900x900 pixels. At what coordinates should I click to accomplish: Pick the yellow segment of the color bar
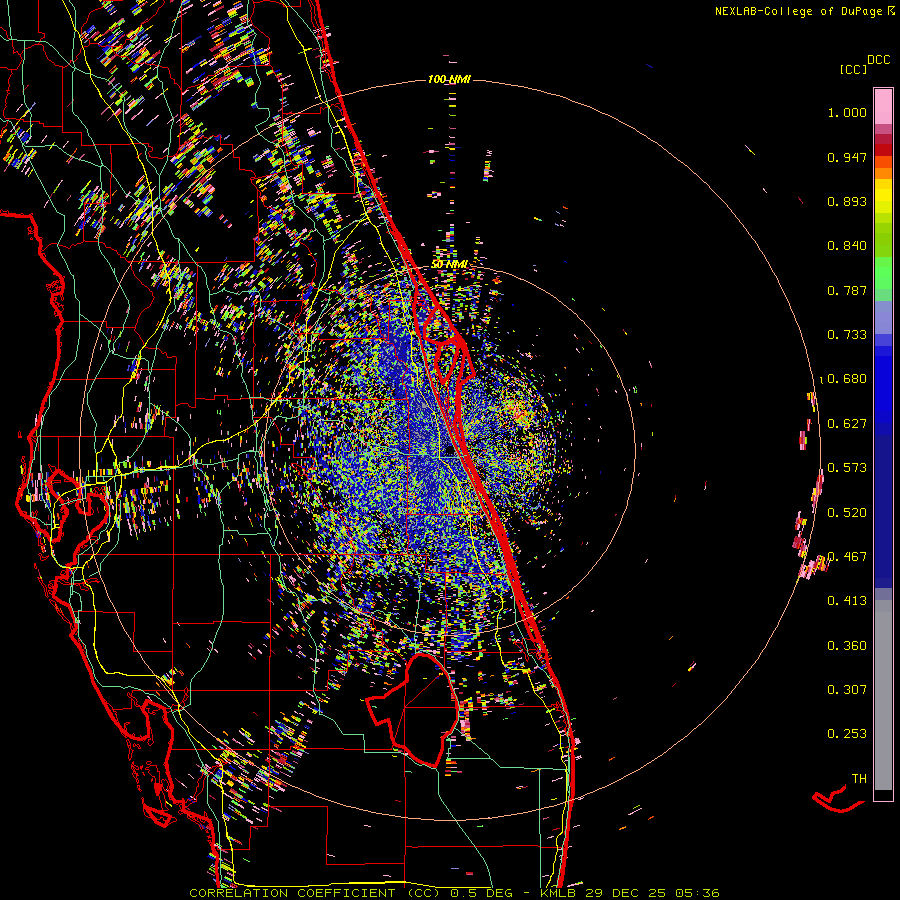click(883, 196)
